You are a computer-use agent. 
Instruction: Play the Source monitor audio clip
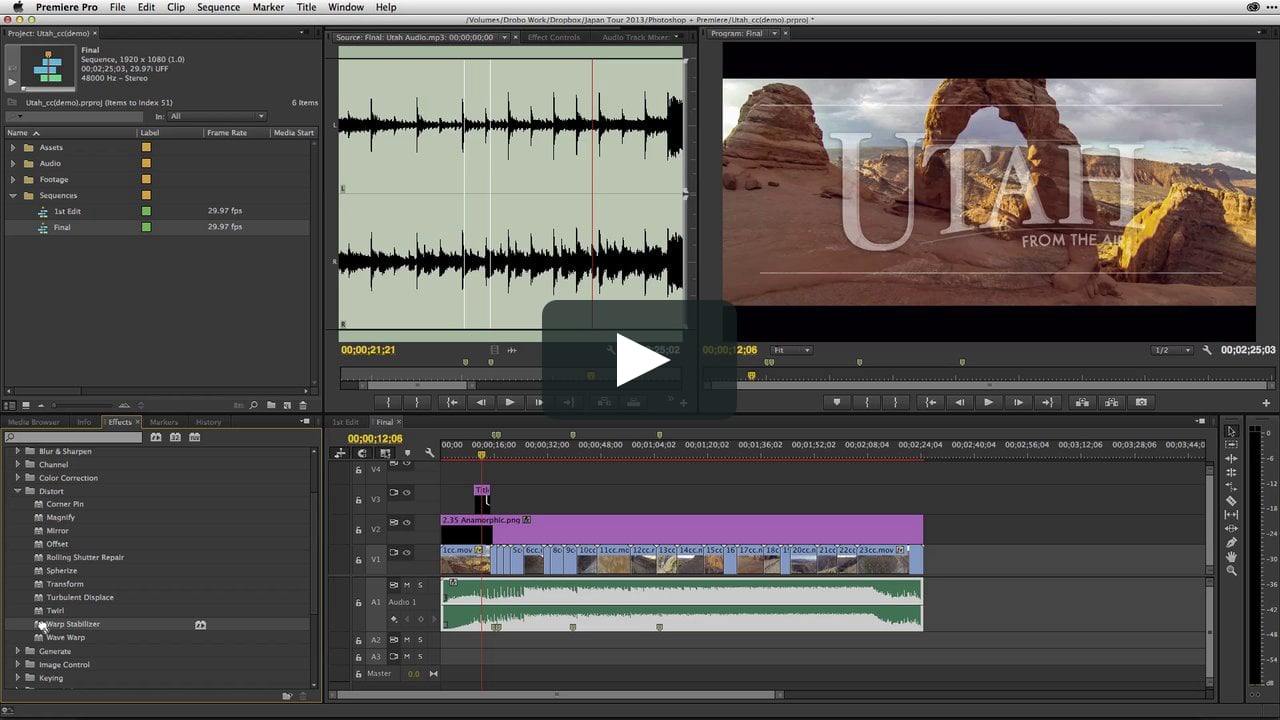point(510,402)
